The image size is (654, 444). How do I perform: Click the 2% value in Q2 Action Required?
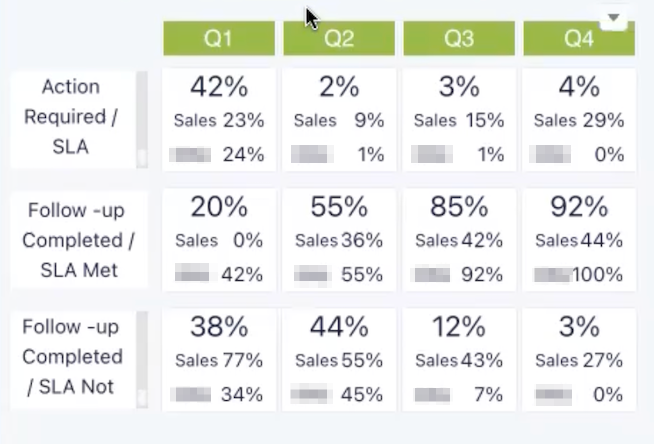pyautogui.click(x=339, y=88)
